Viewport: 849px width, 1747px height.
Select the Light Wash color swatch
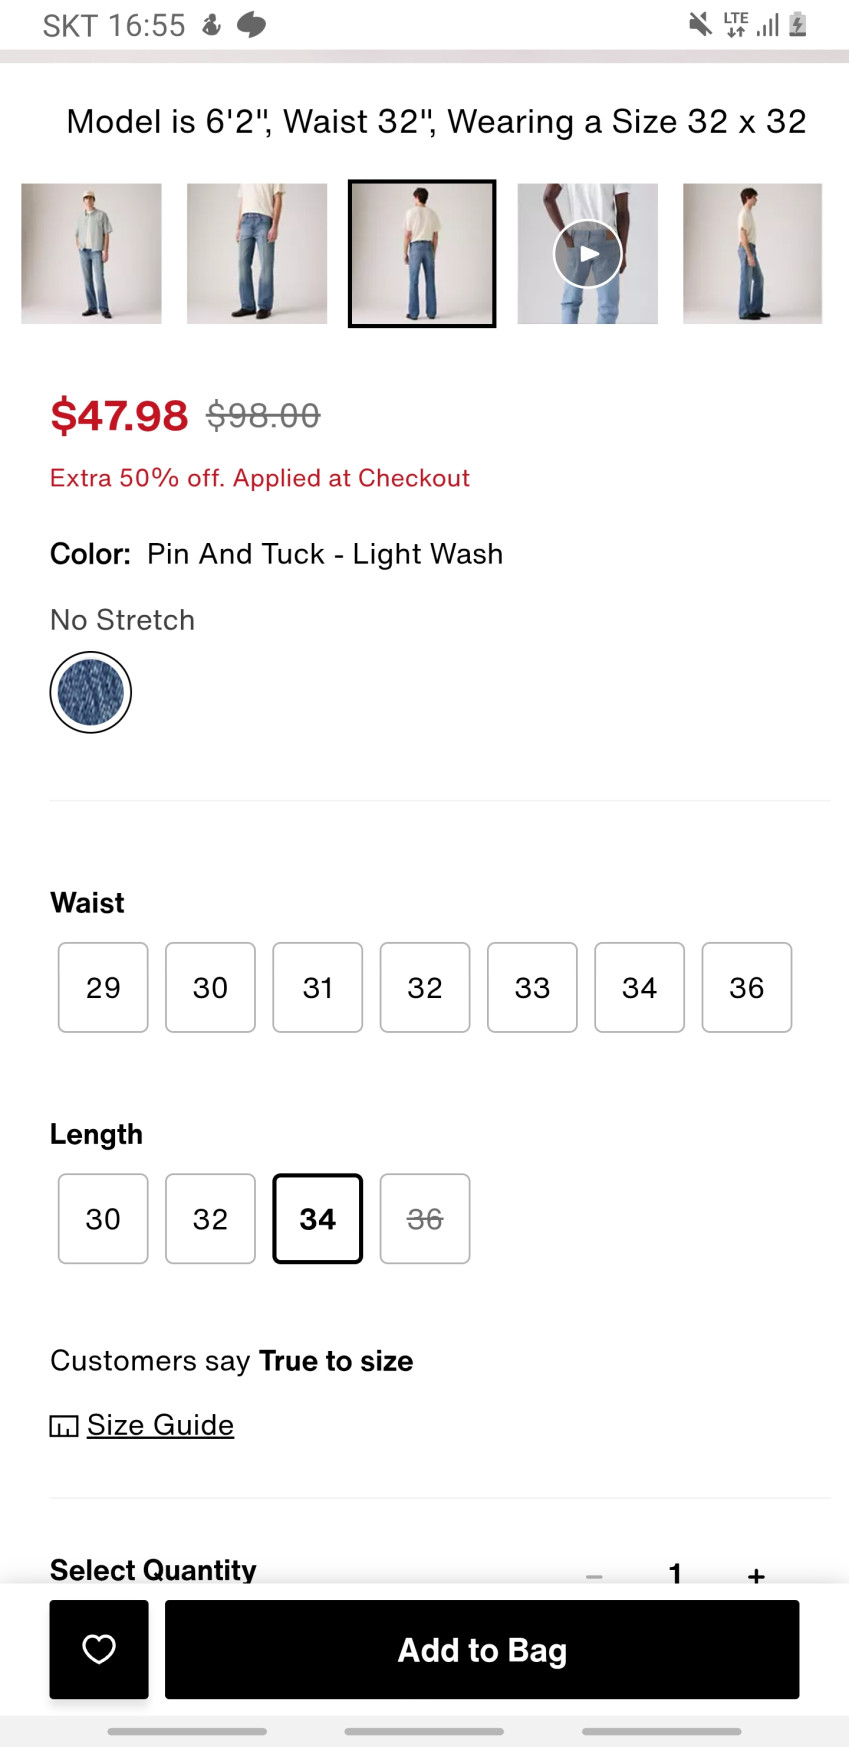pyautogui.click(x=91, y=692)
